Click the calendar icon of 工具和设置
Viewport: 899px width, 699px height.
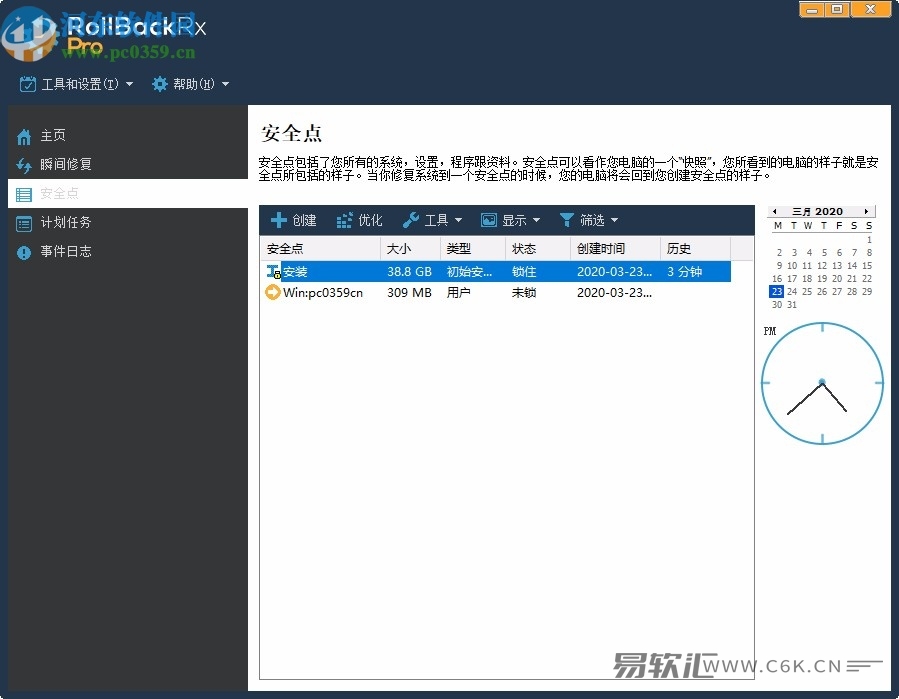pyautogui.click(x=28, y=84)
